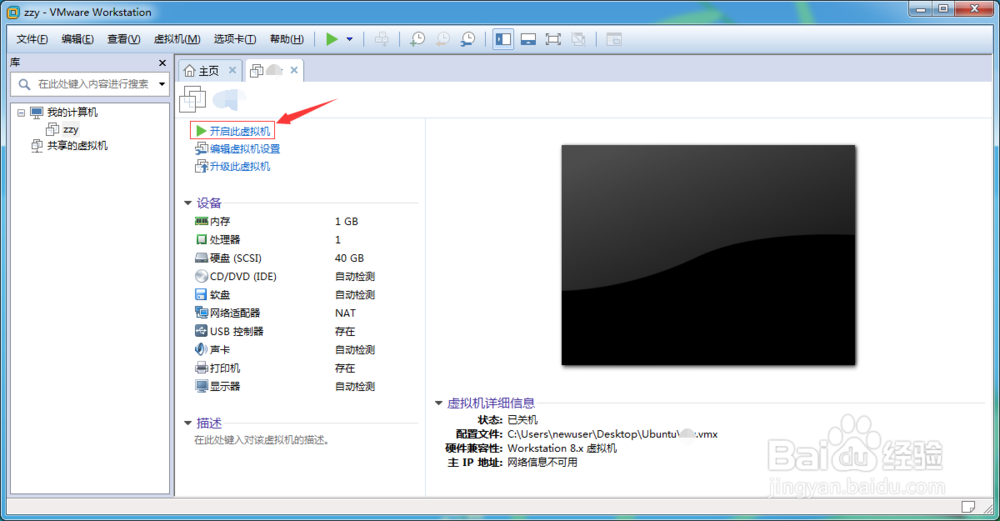Open the library search dropdown arrow
Screen dimensions: 1000x521
[x=162, y=84]
